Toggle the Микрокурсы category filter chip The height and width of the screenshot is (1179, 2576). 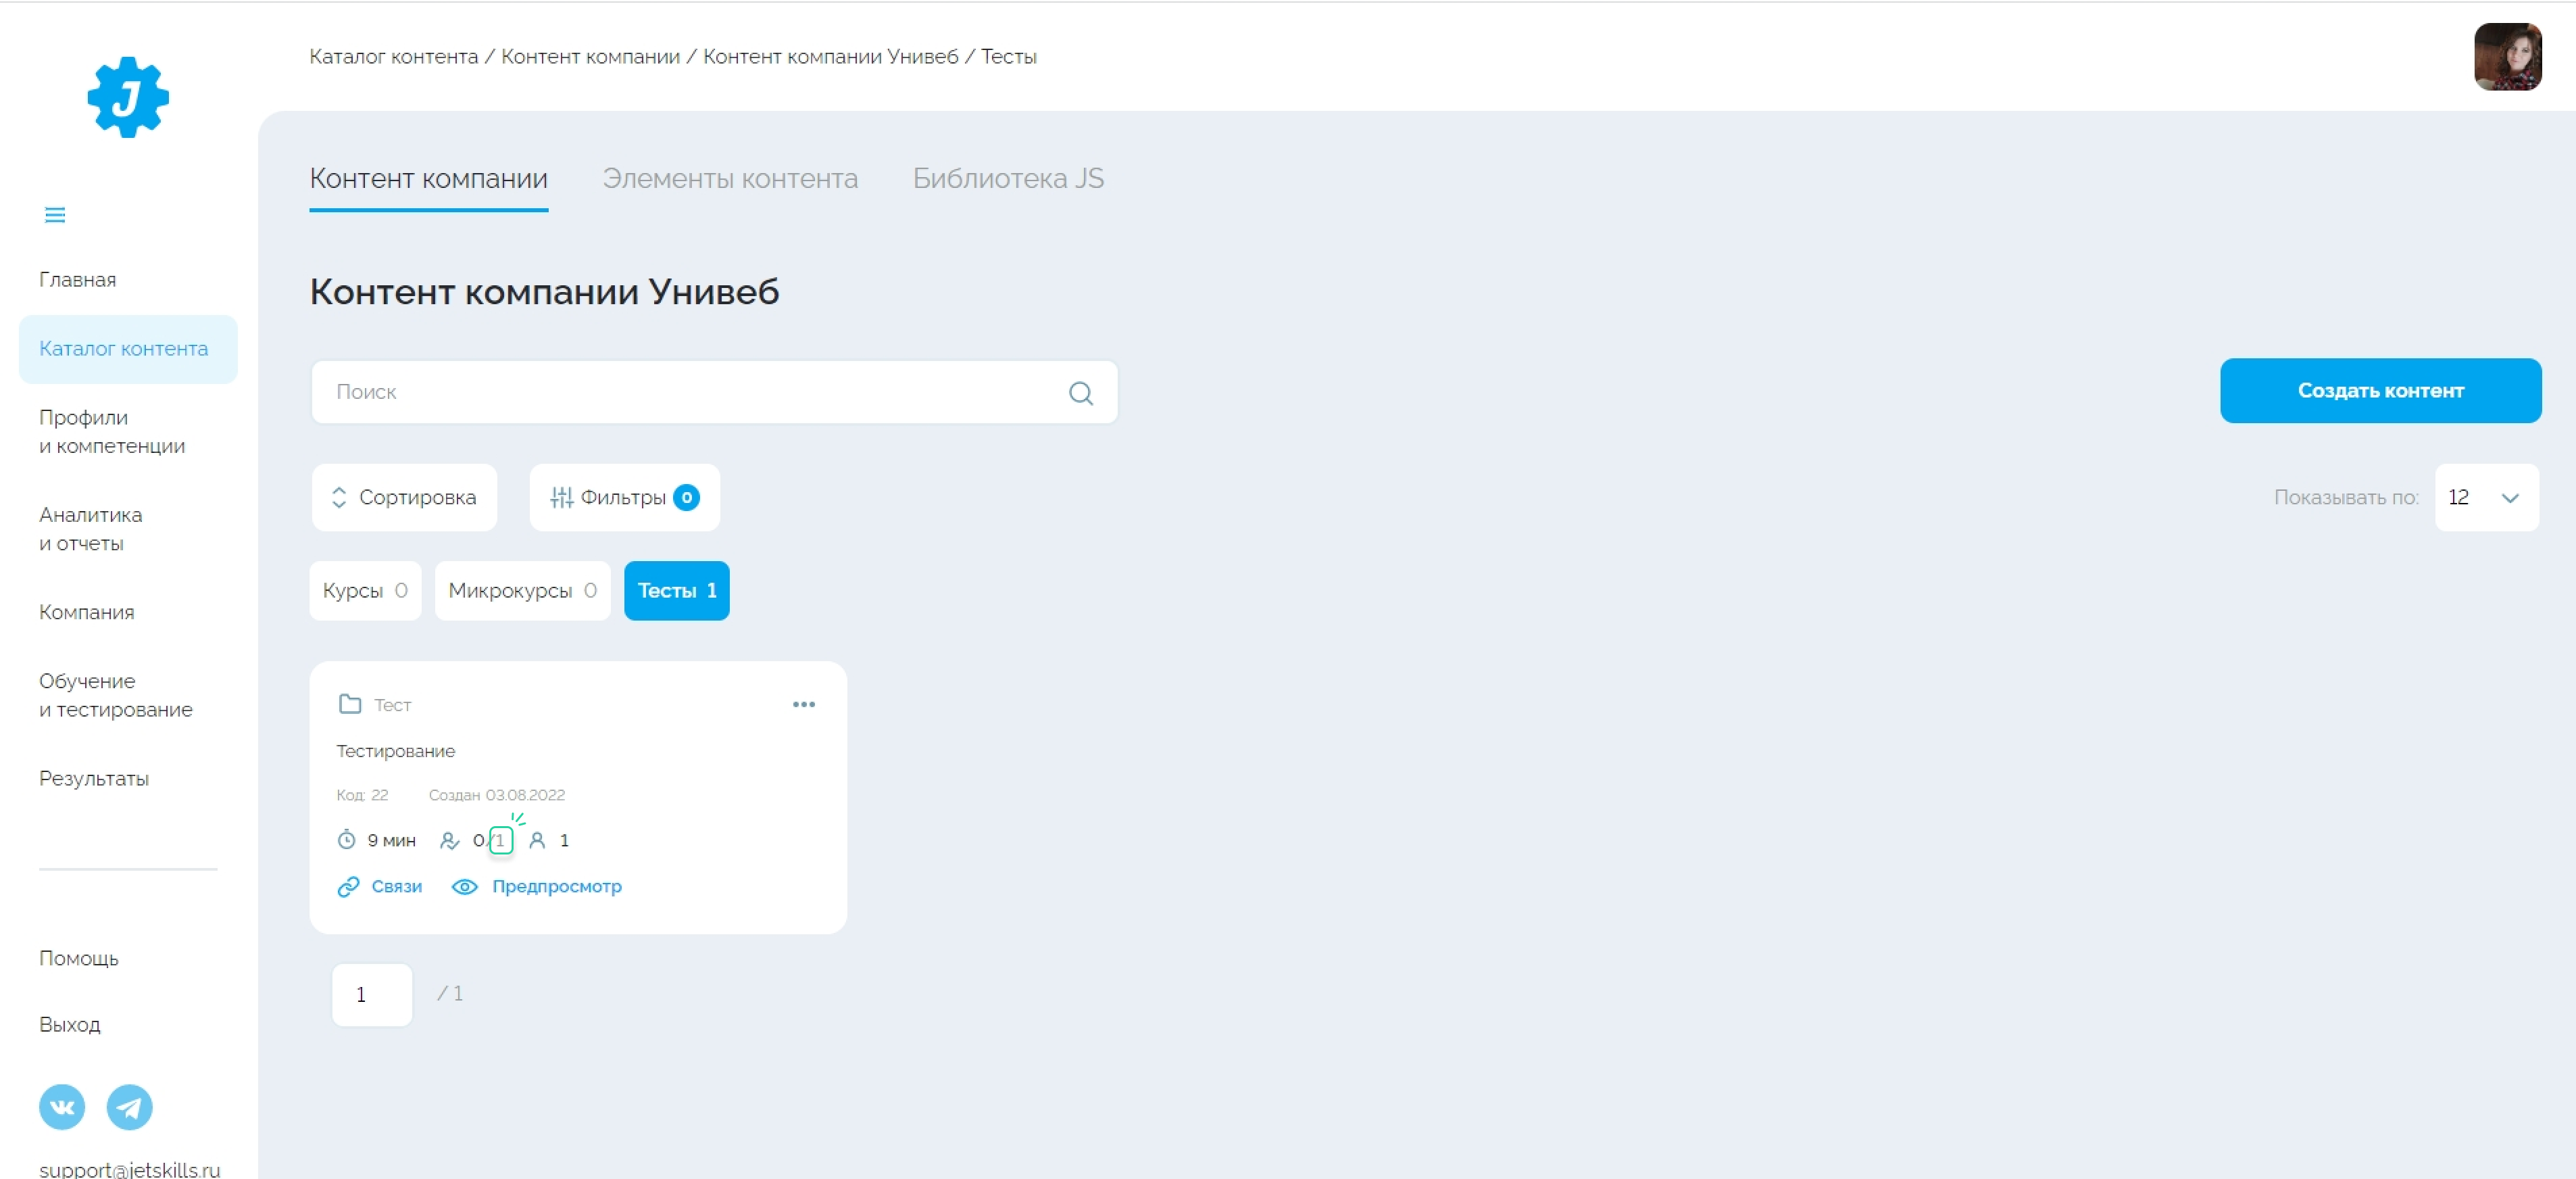pyautogui.click(x=522, y=591)
